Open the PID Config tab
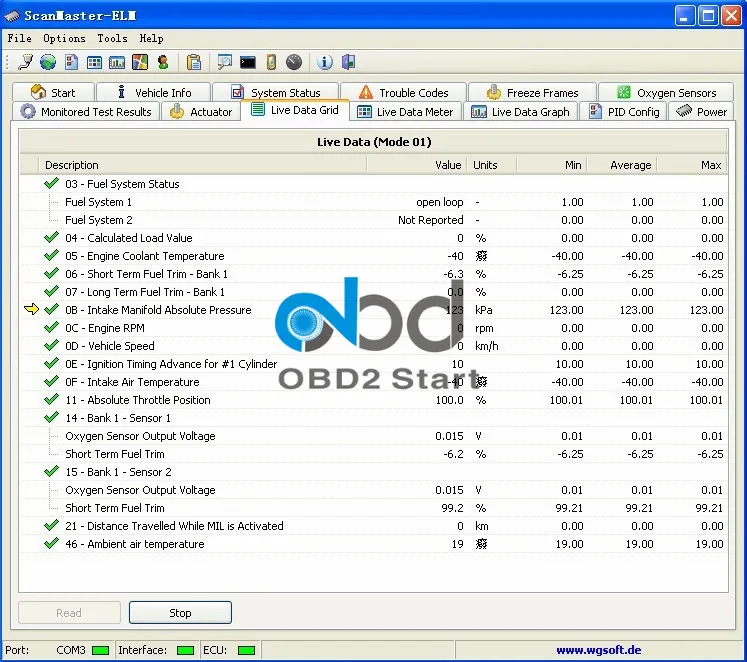This screenshot has width=747, height=662. pyautogui.click(x=624, y=111)
